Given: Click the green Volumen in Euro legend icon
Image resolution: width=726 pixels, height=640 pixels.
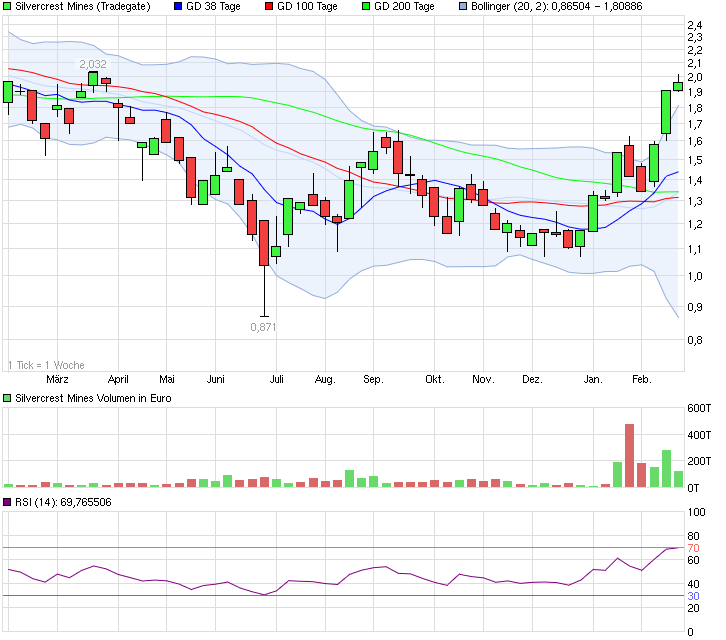Looking at the screenshot, I should 8,398.
